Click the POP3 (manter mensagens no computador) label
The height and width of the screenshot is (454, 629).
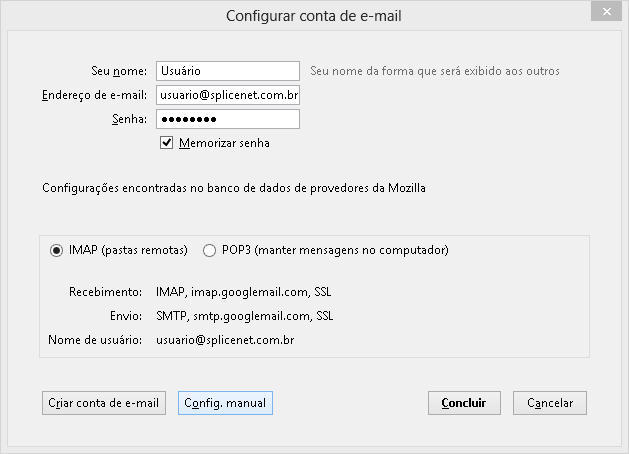click(x=335, y=250)
